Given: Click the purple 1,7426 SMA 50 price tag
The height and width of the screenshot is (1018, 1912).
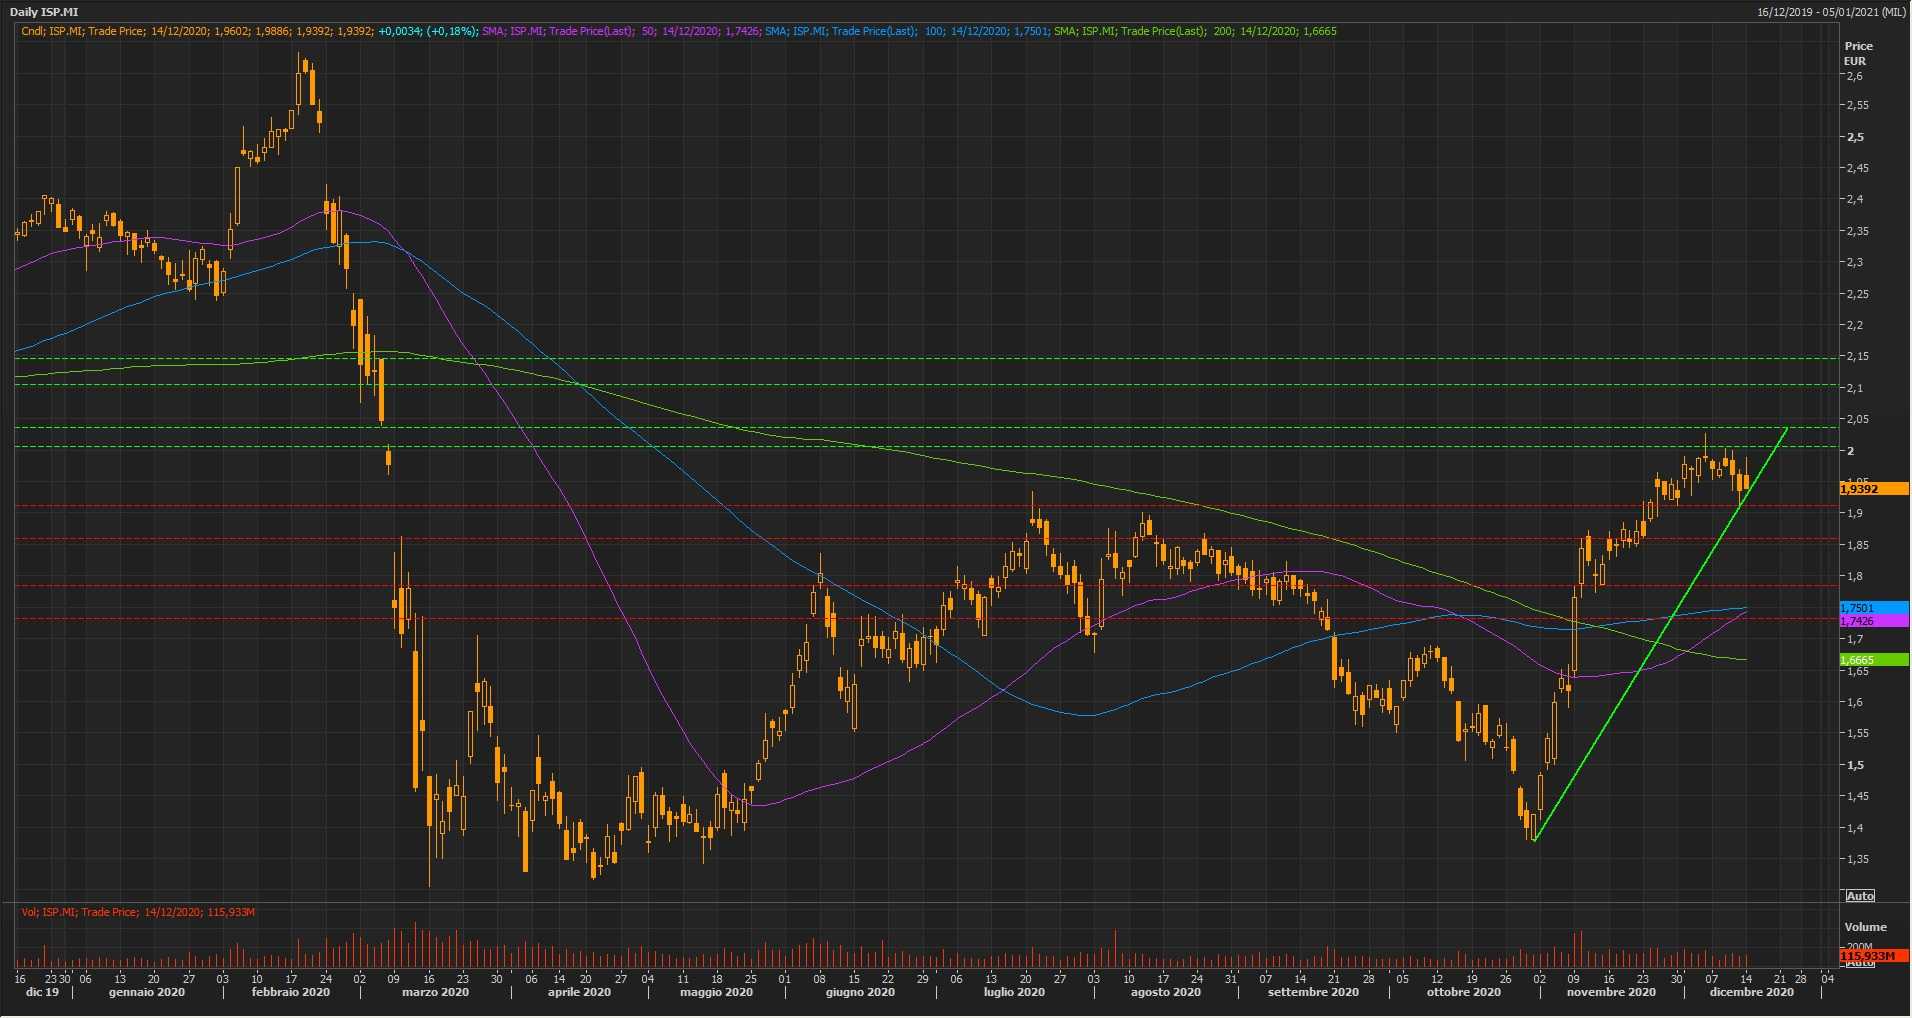Looking at the screenshot, I should 1873,621.
